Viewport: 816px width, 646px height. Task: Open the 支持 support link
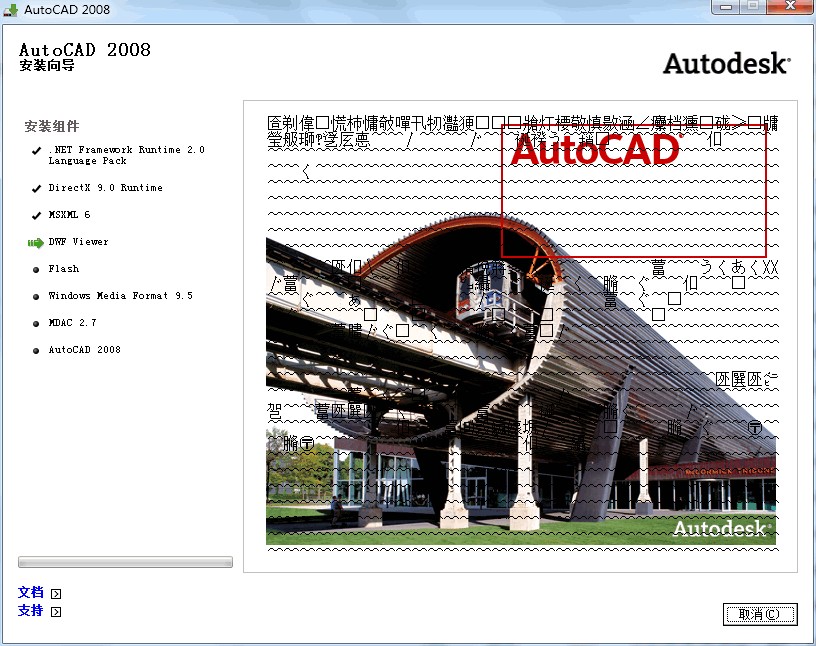[x=30, y=610]
